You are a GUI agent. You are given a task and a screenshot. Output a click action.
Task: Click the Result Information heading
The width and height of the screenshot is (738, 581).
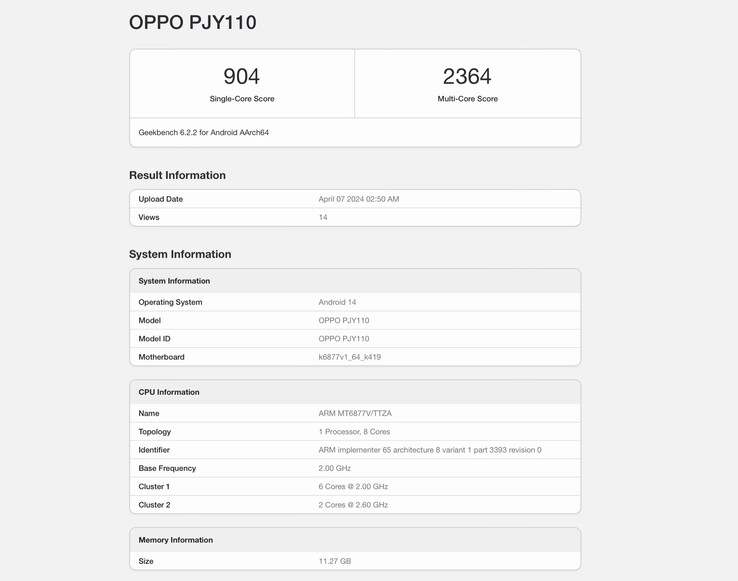tap(177, 175)
